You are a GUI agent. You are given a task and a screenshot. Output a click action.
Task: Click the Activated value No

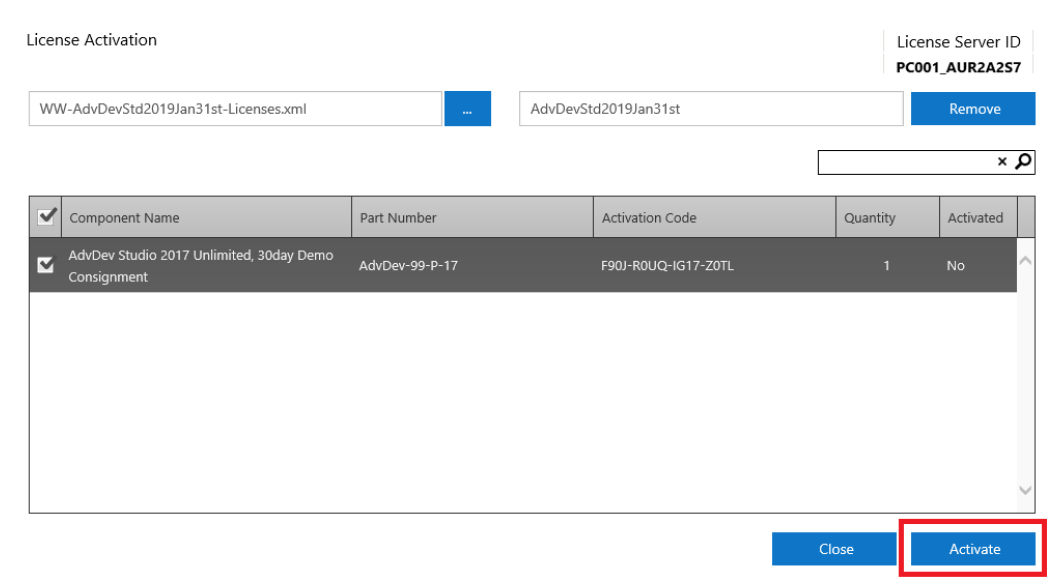click(955, 266)
